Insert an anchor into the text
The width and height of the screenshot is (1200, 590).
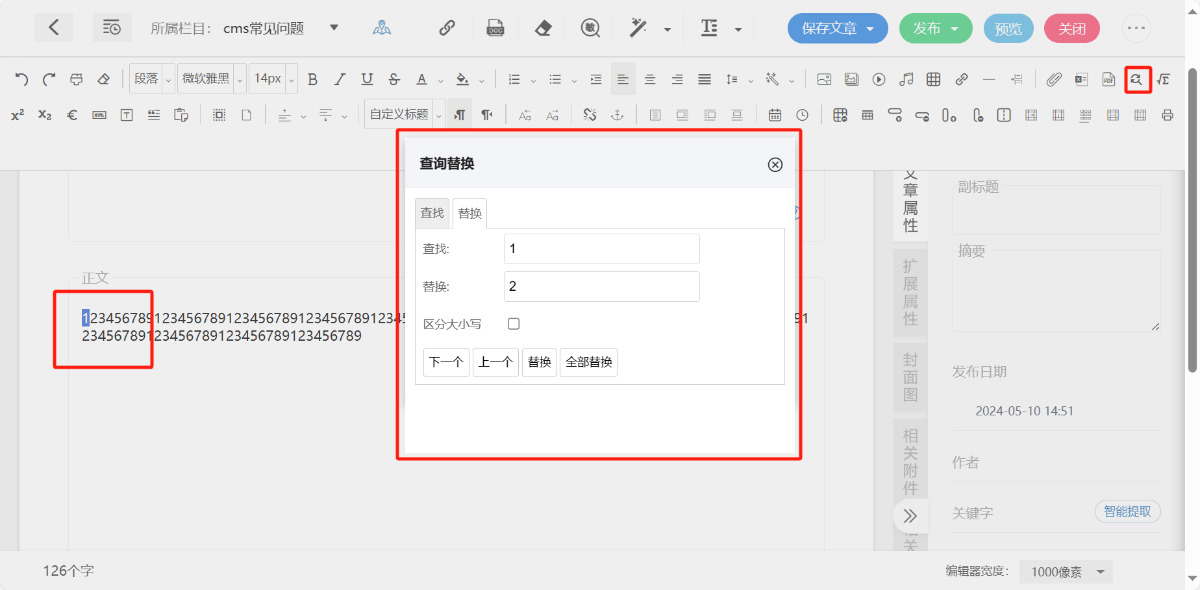click(617, 115)
